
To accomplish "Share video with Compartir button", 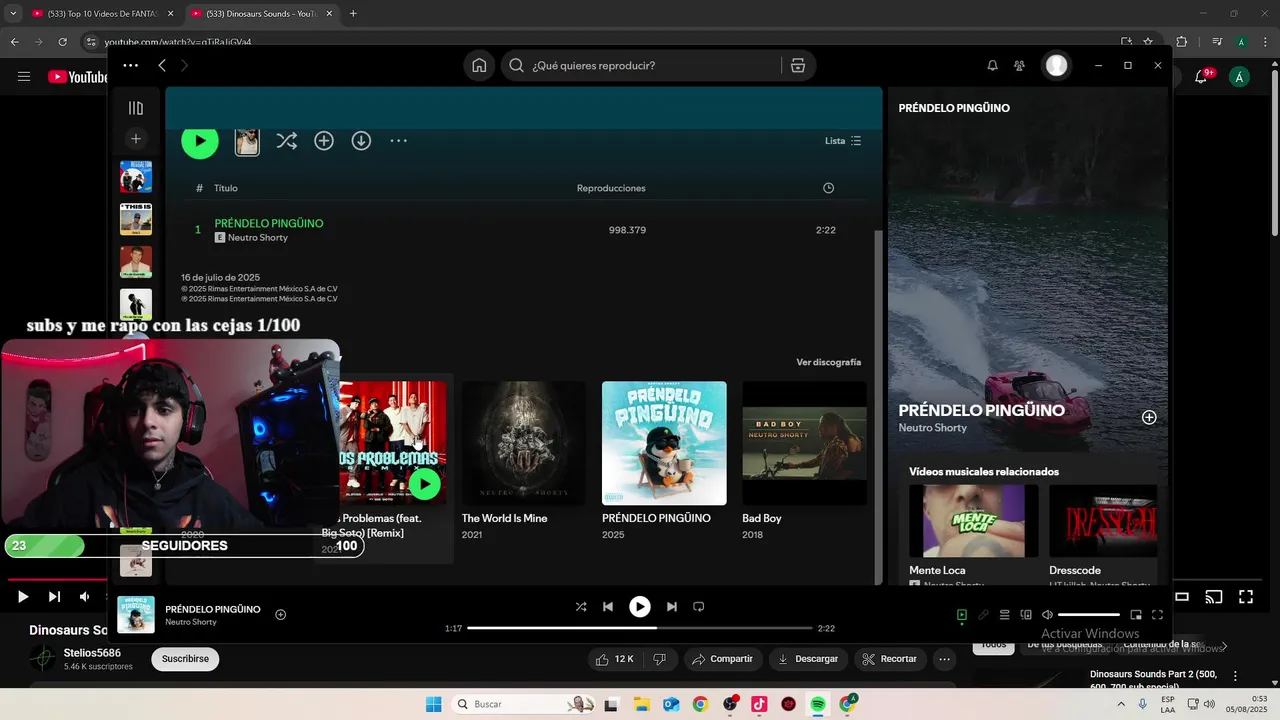I will coord(722,659).
